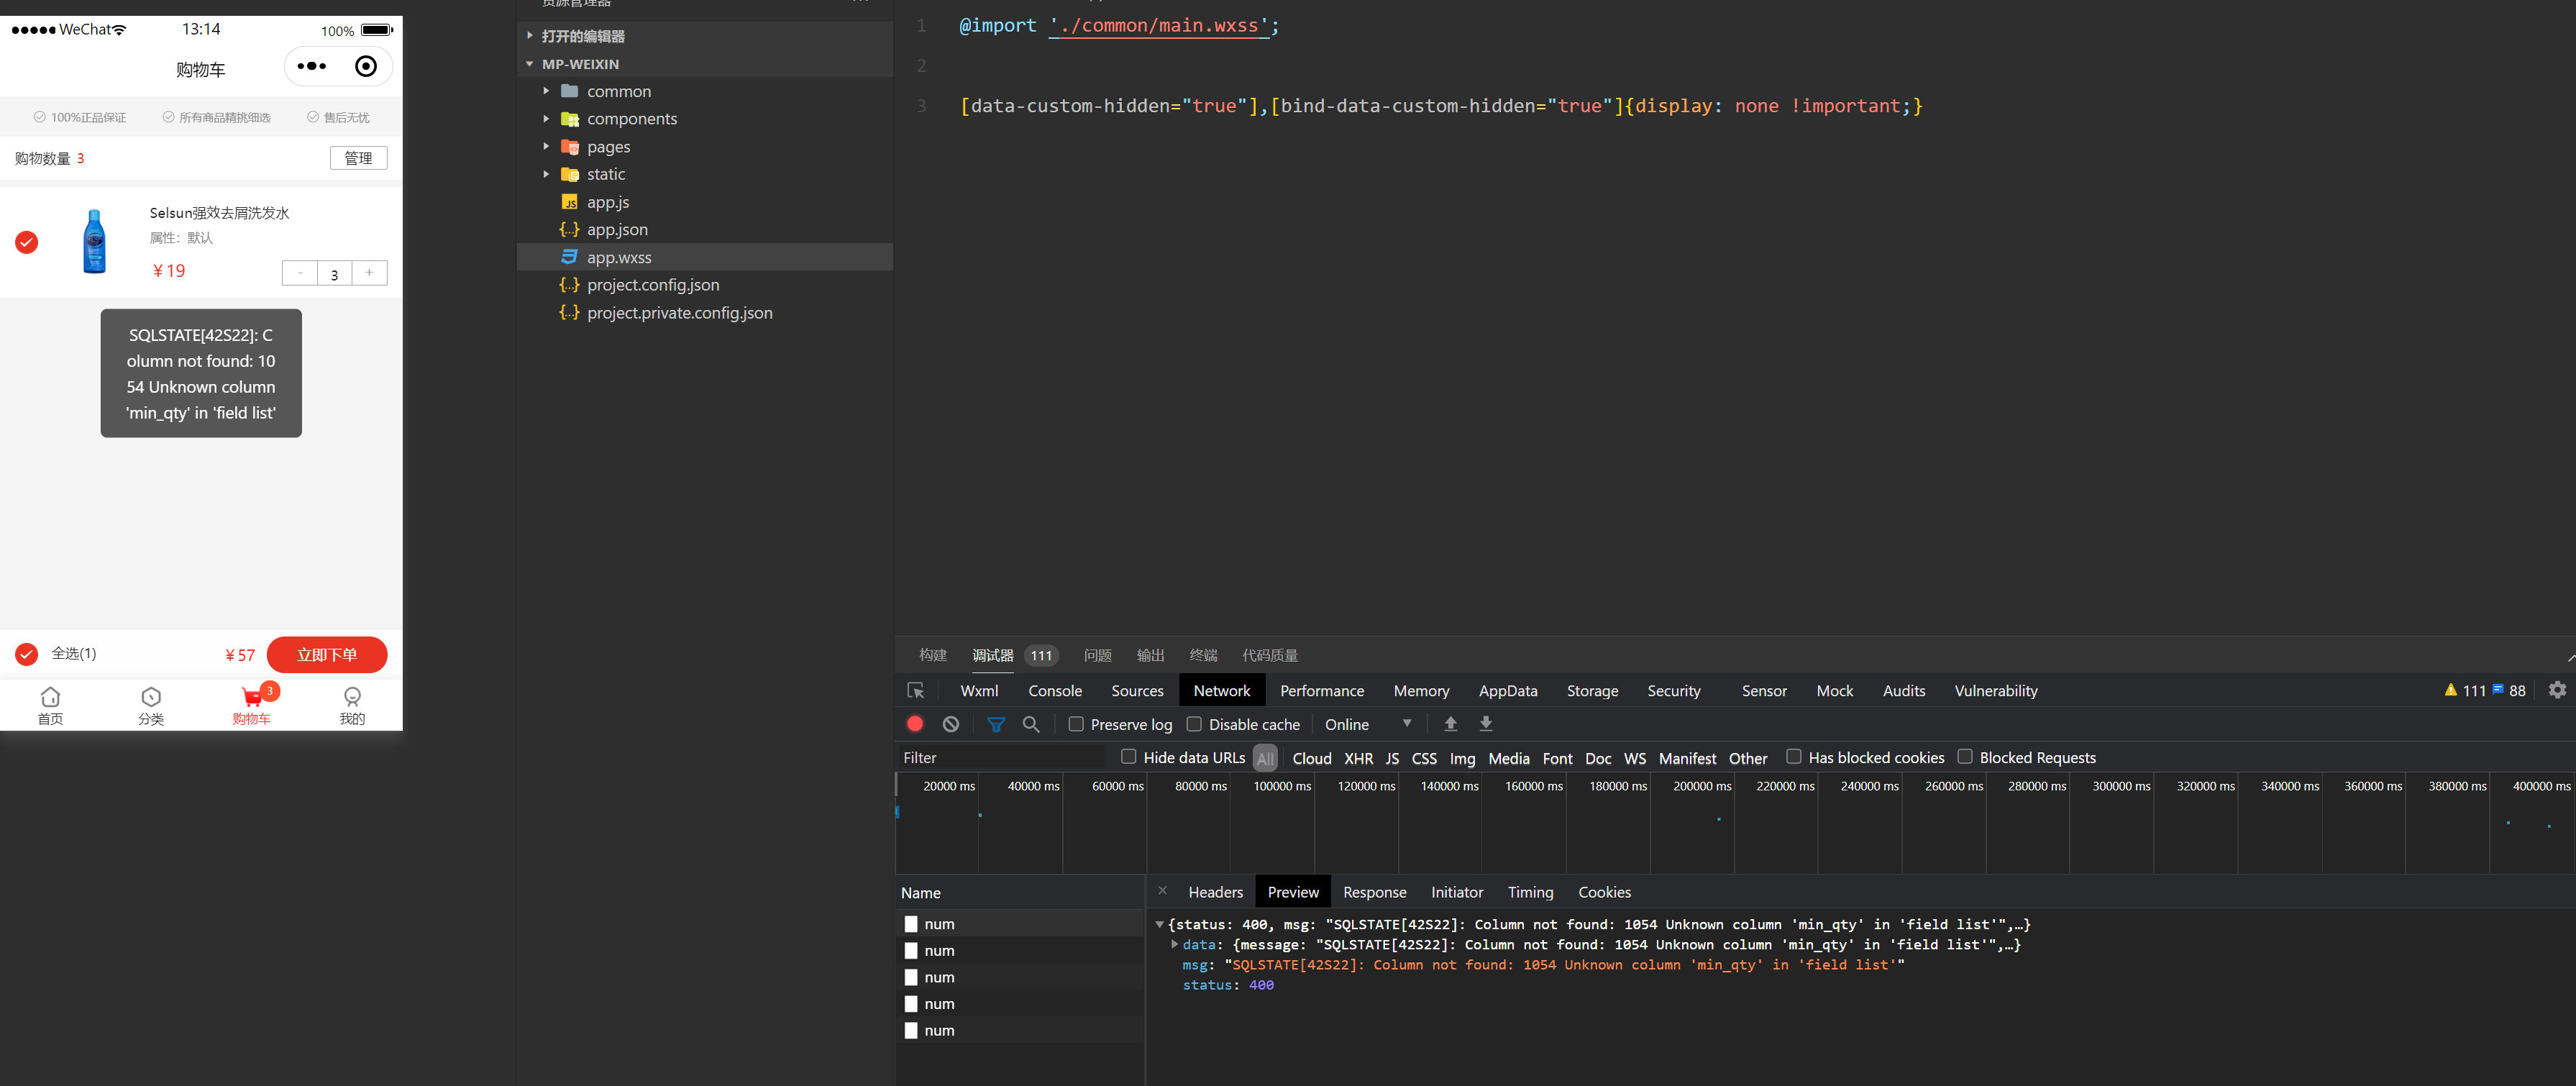
Task: Collapse the response root object
Action: 1159,924
